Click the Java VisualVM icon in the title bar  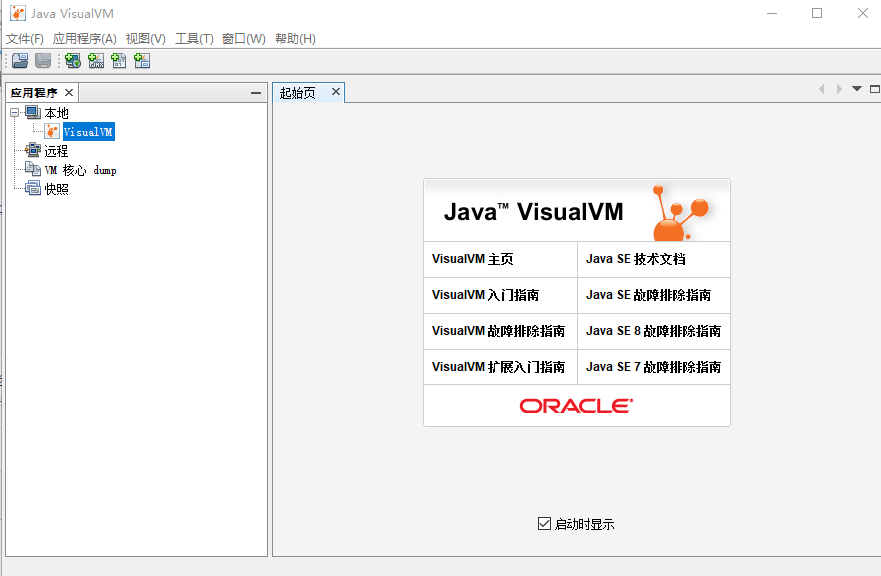point(18,13)
